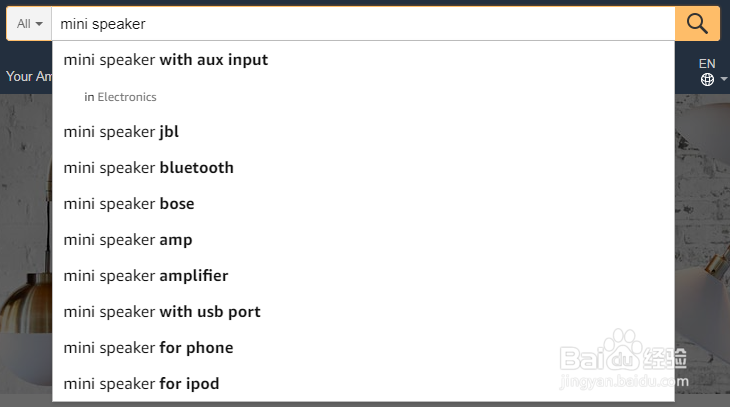Expand the arrow beside the globe icon

722,81
